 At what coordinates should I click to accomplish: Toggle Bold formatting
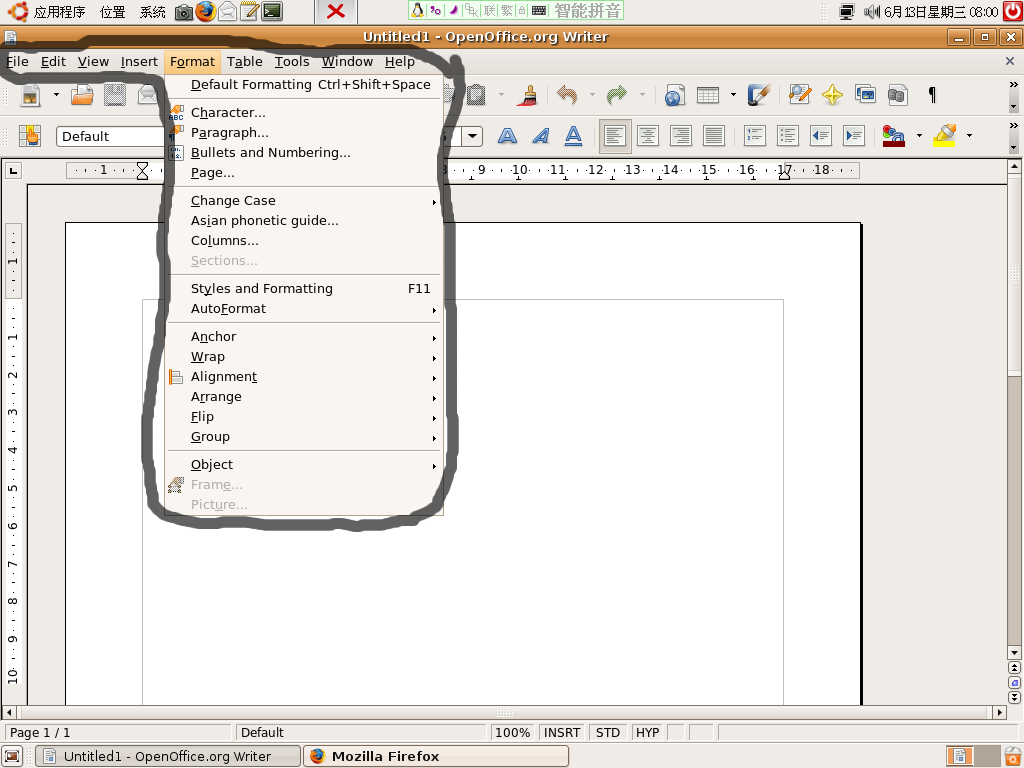point(507,136)
